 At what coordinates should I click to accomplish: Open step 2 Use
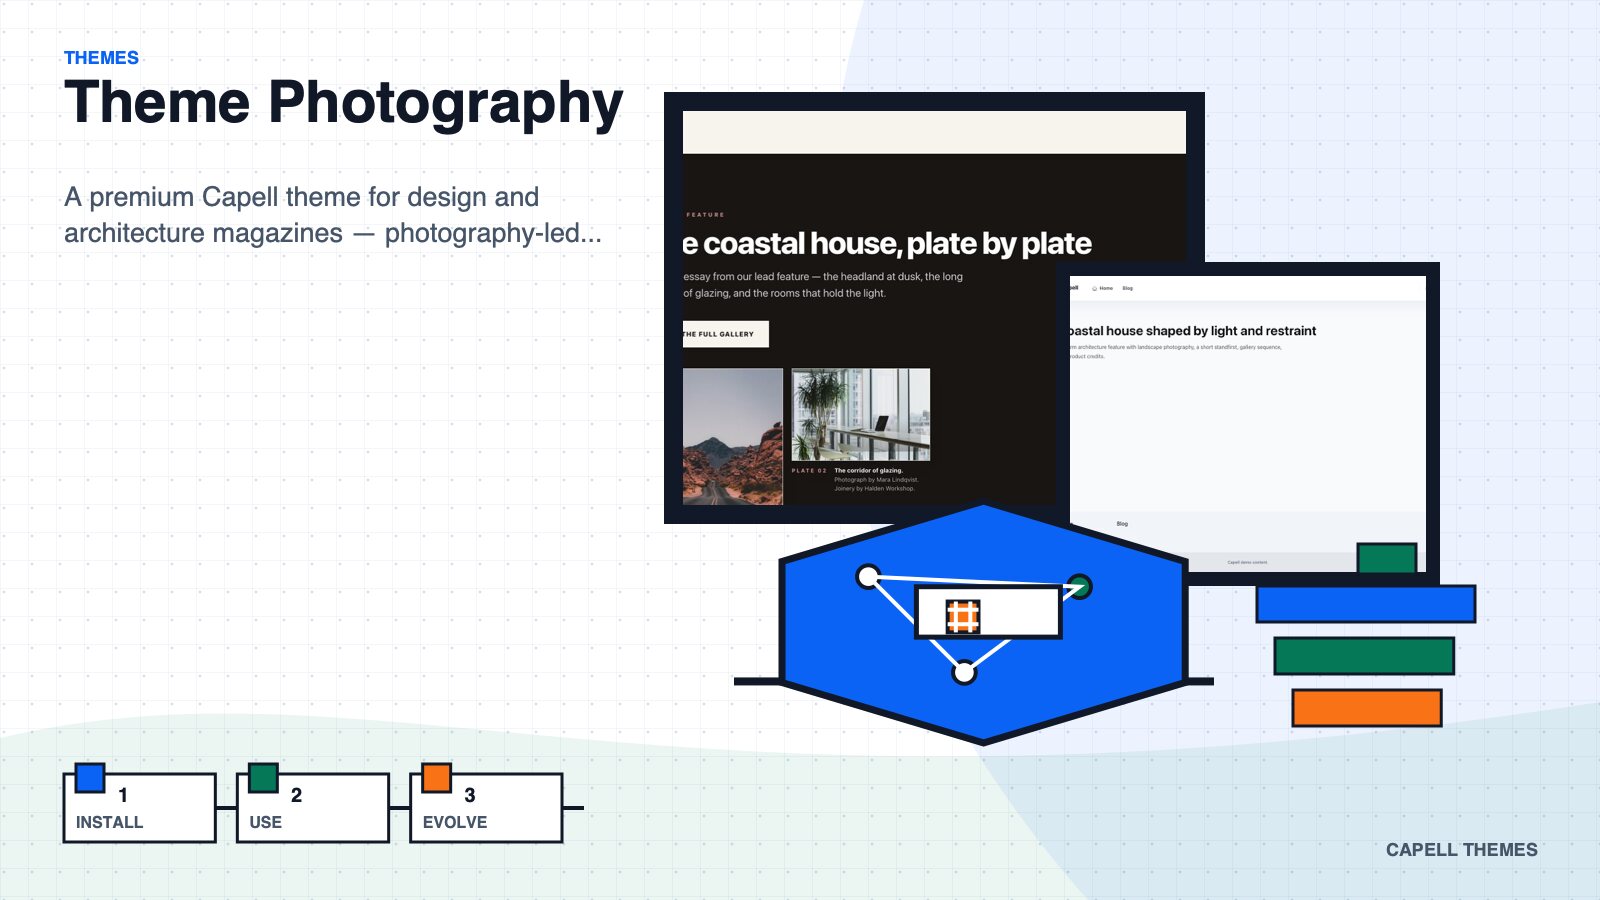(313, 808)
